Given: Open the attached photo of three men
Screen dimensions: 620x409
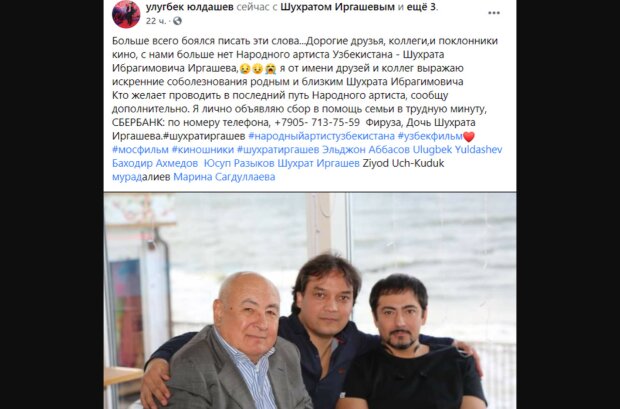Looking at the screenshot, I should click(x=310, y=301).
